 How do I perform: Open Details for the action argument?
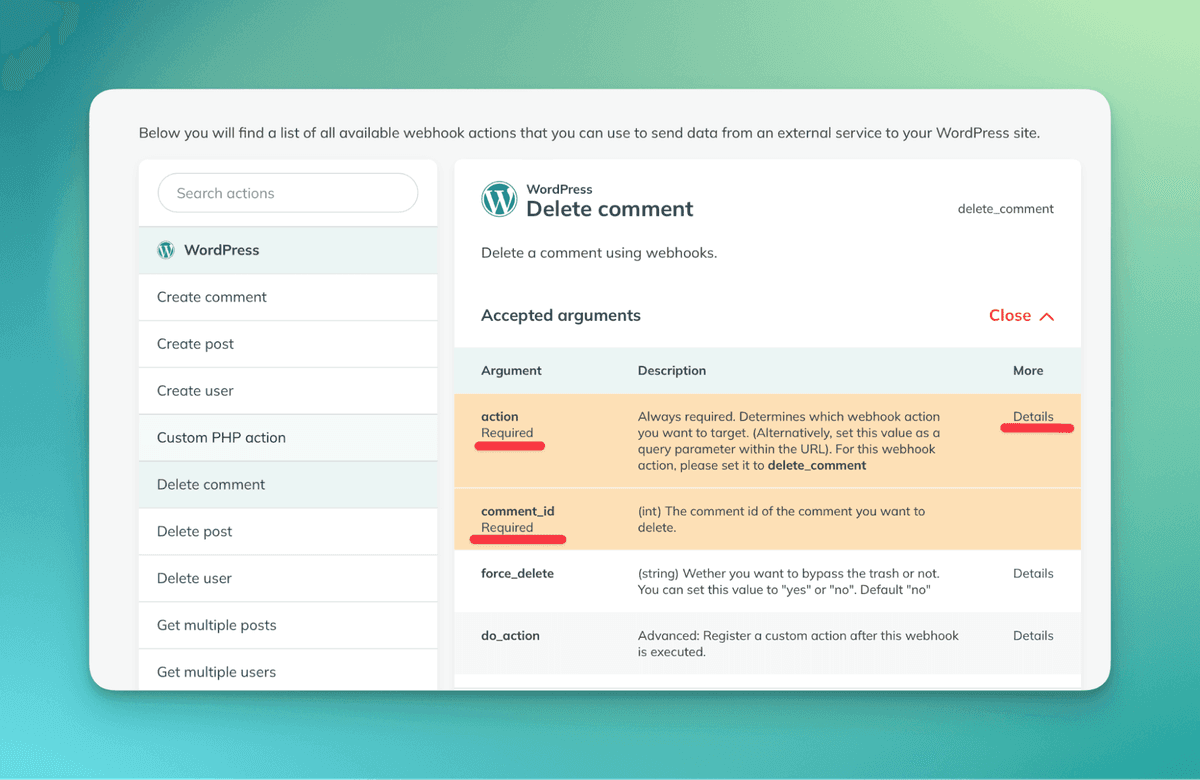click(x=1033, y=417)
